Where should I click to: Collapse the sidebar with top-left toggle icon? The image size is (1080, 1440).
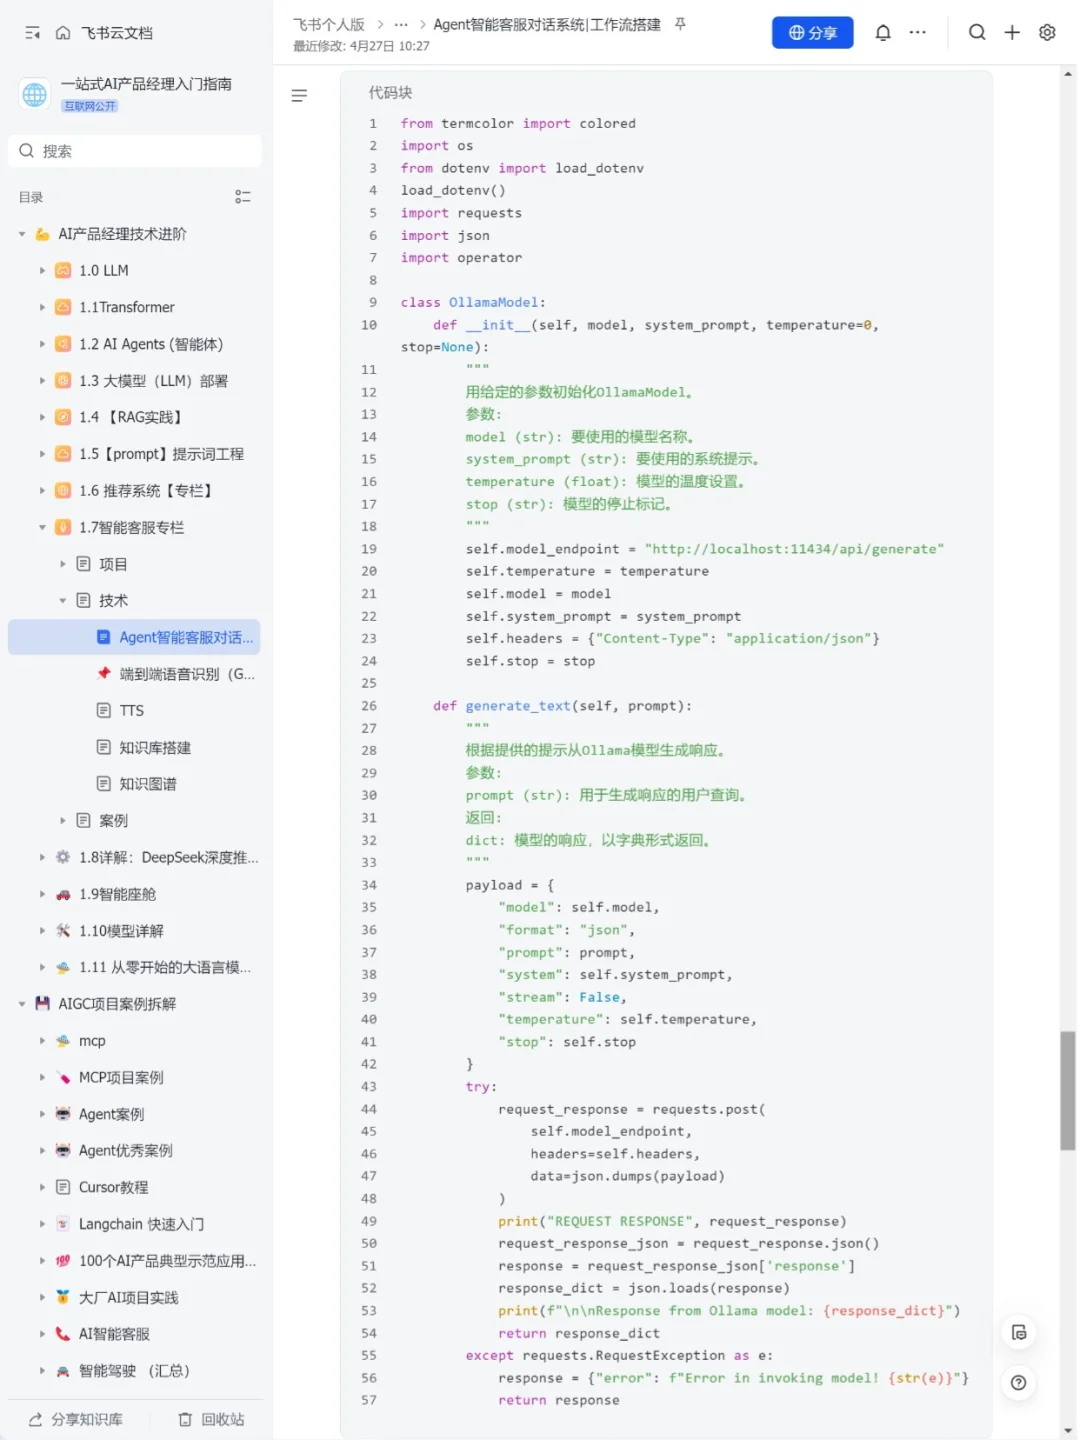click(32, 33)
